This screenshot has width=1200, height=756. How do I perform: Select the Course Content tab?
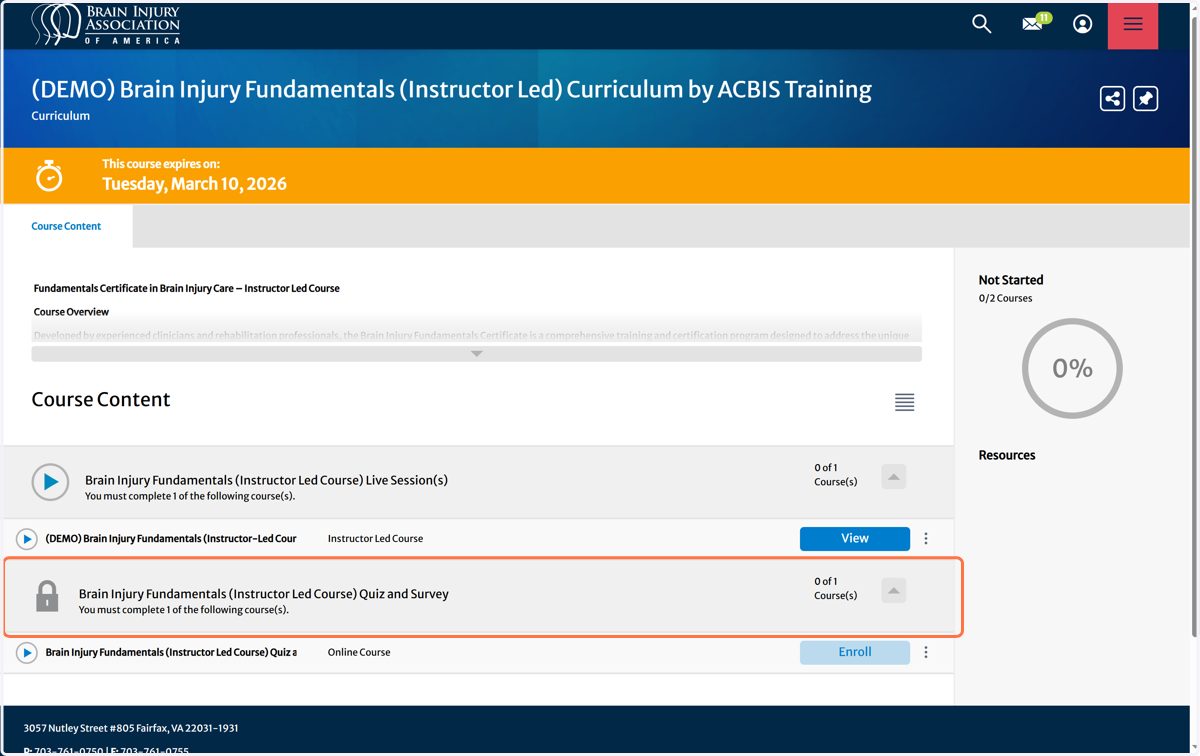(x=66, y=226)
